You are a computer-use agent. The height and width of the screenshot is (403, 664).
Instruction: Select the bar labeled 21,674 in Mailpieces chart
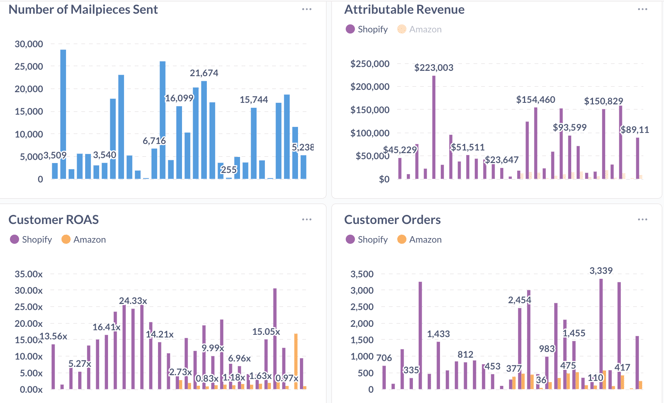[204, 130]
